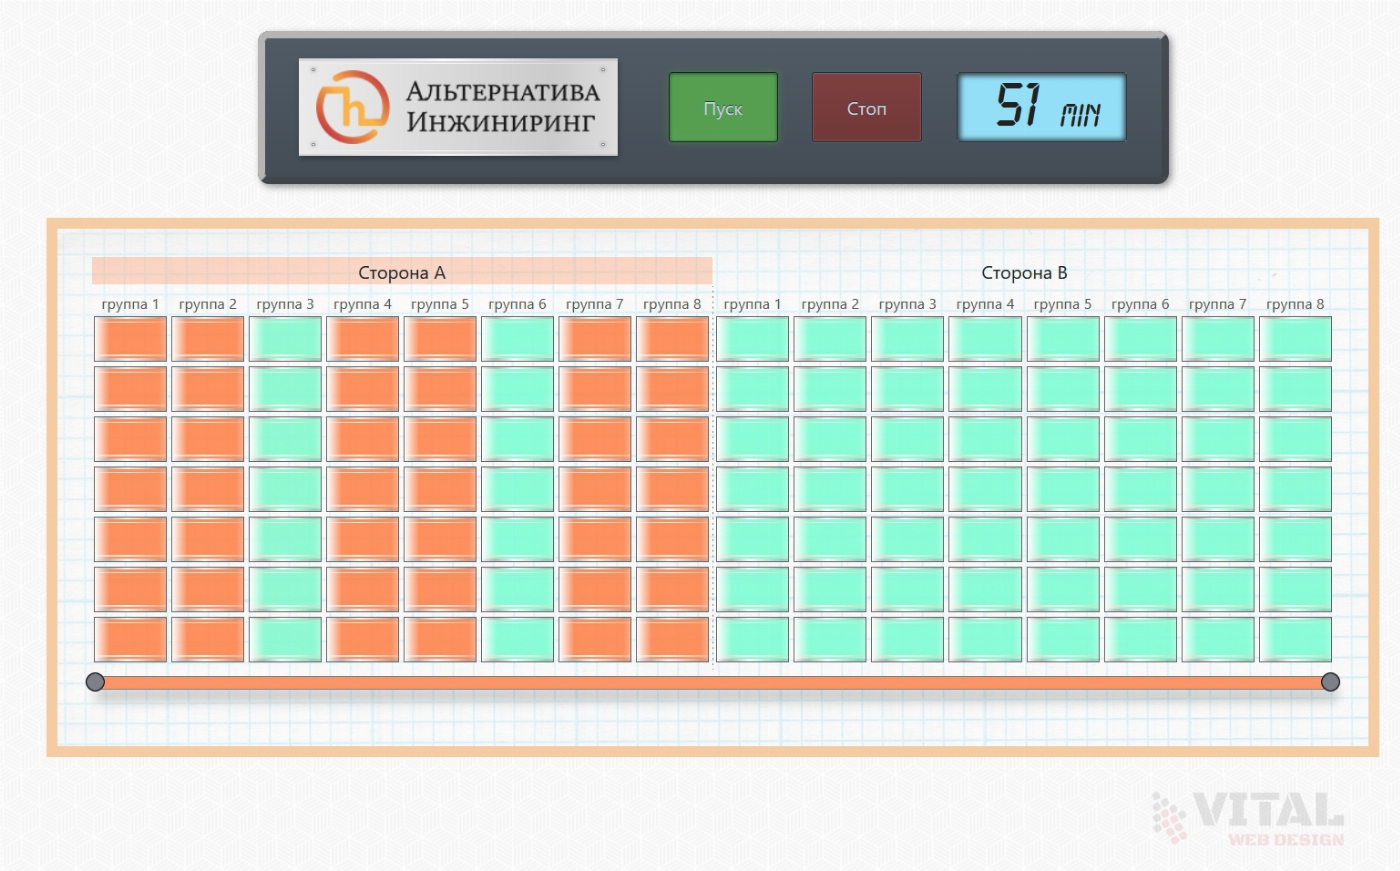Click the группа 5 label under Сторона B
1400x871 pixels.
click(1063, 304)
